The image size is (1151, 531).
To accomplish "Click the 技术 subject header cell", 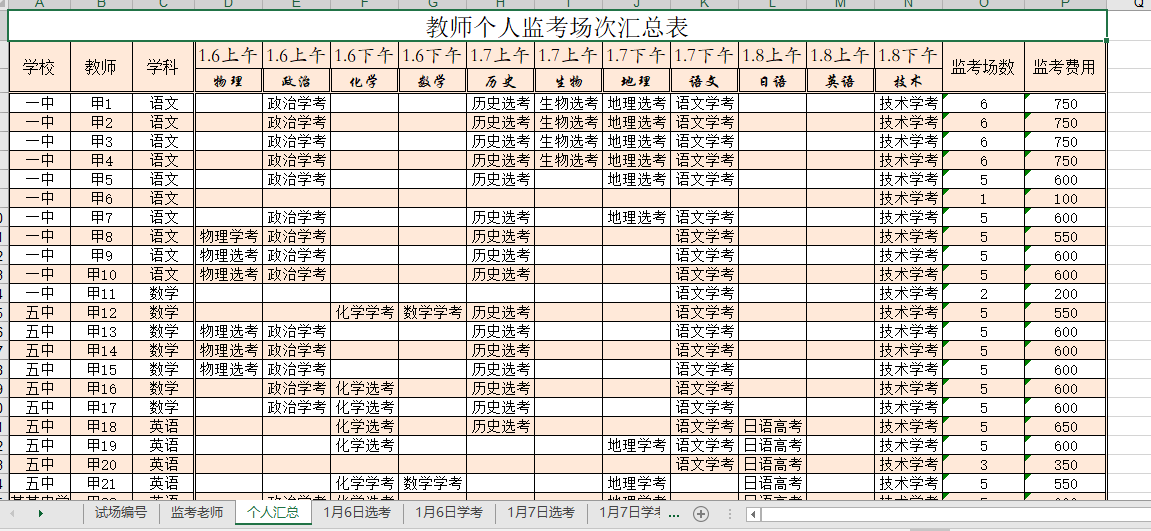I will click(908, 81).
